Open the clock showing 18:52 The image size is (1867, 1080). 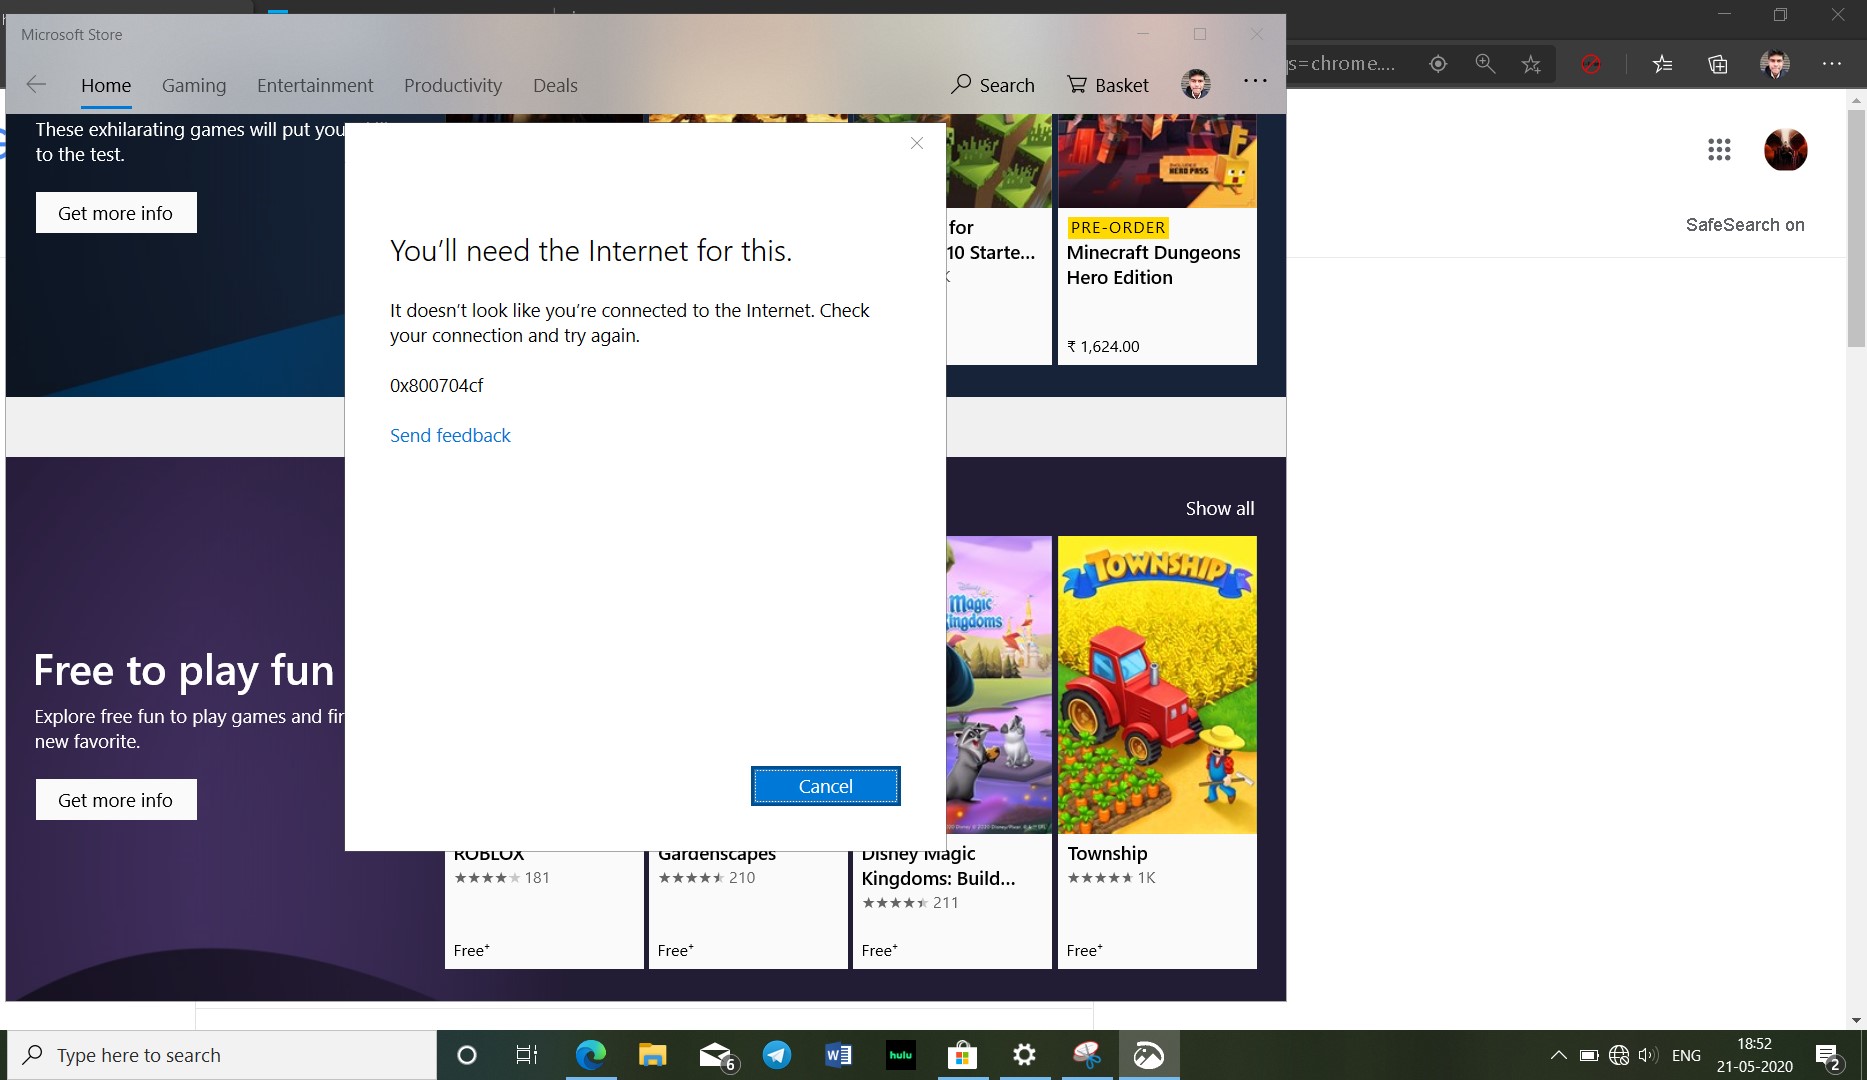pos(1754,1055)
